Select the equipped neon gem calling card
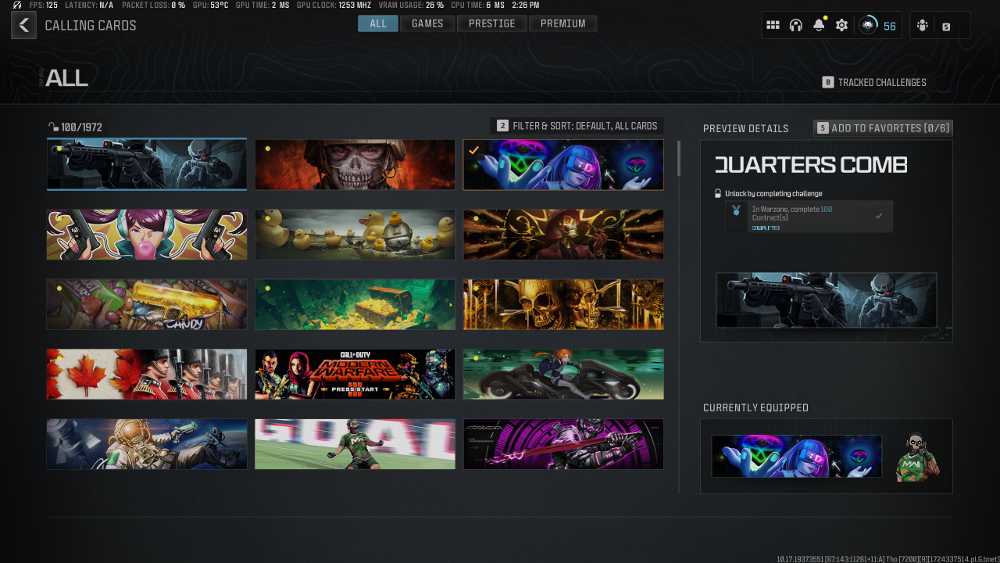Screen dimensions: 1000x563 pyautogui.click(x=563, y=165)
